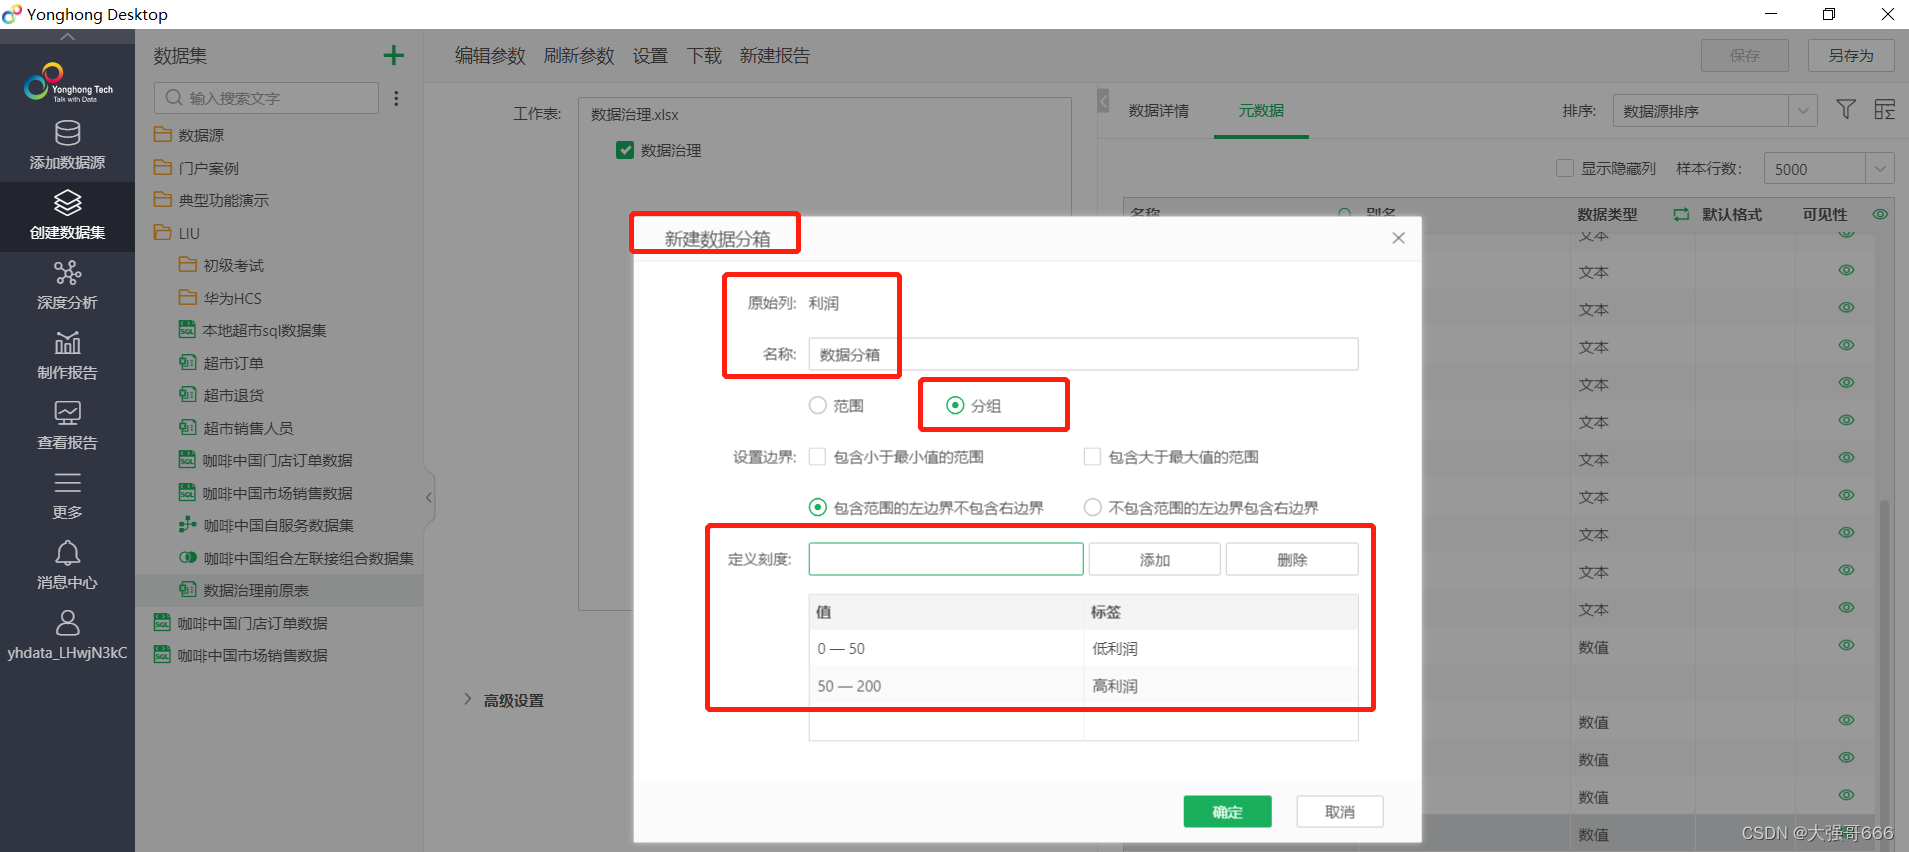Switch to 元数据 tab
Screen dimensions: 1909x852
[x=1261, y=111]
